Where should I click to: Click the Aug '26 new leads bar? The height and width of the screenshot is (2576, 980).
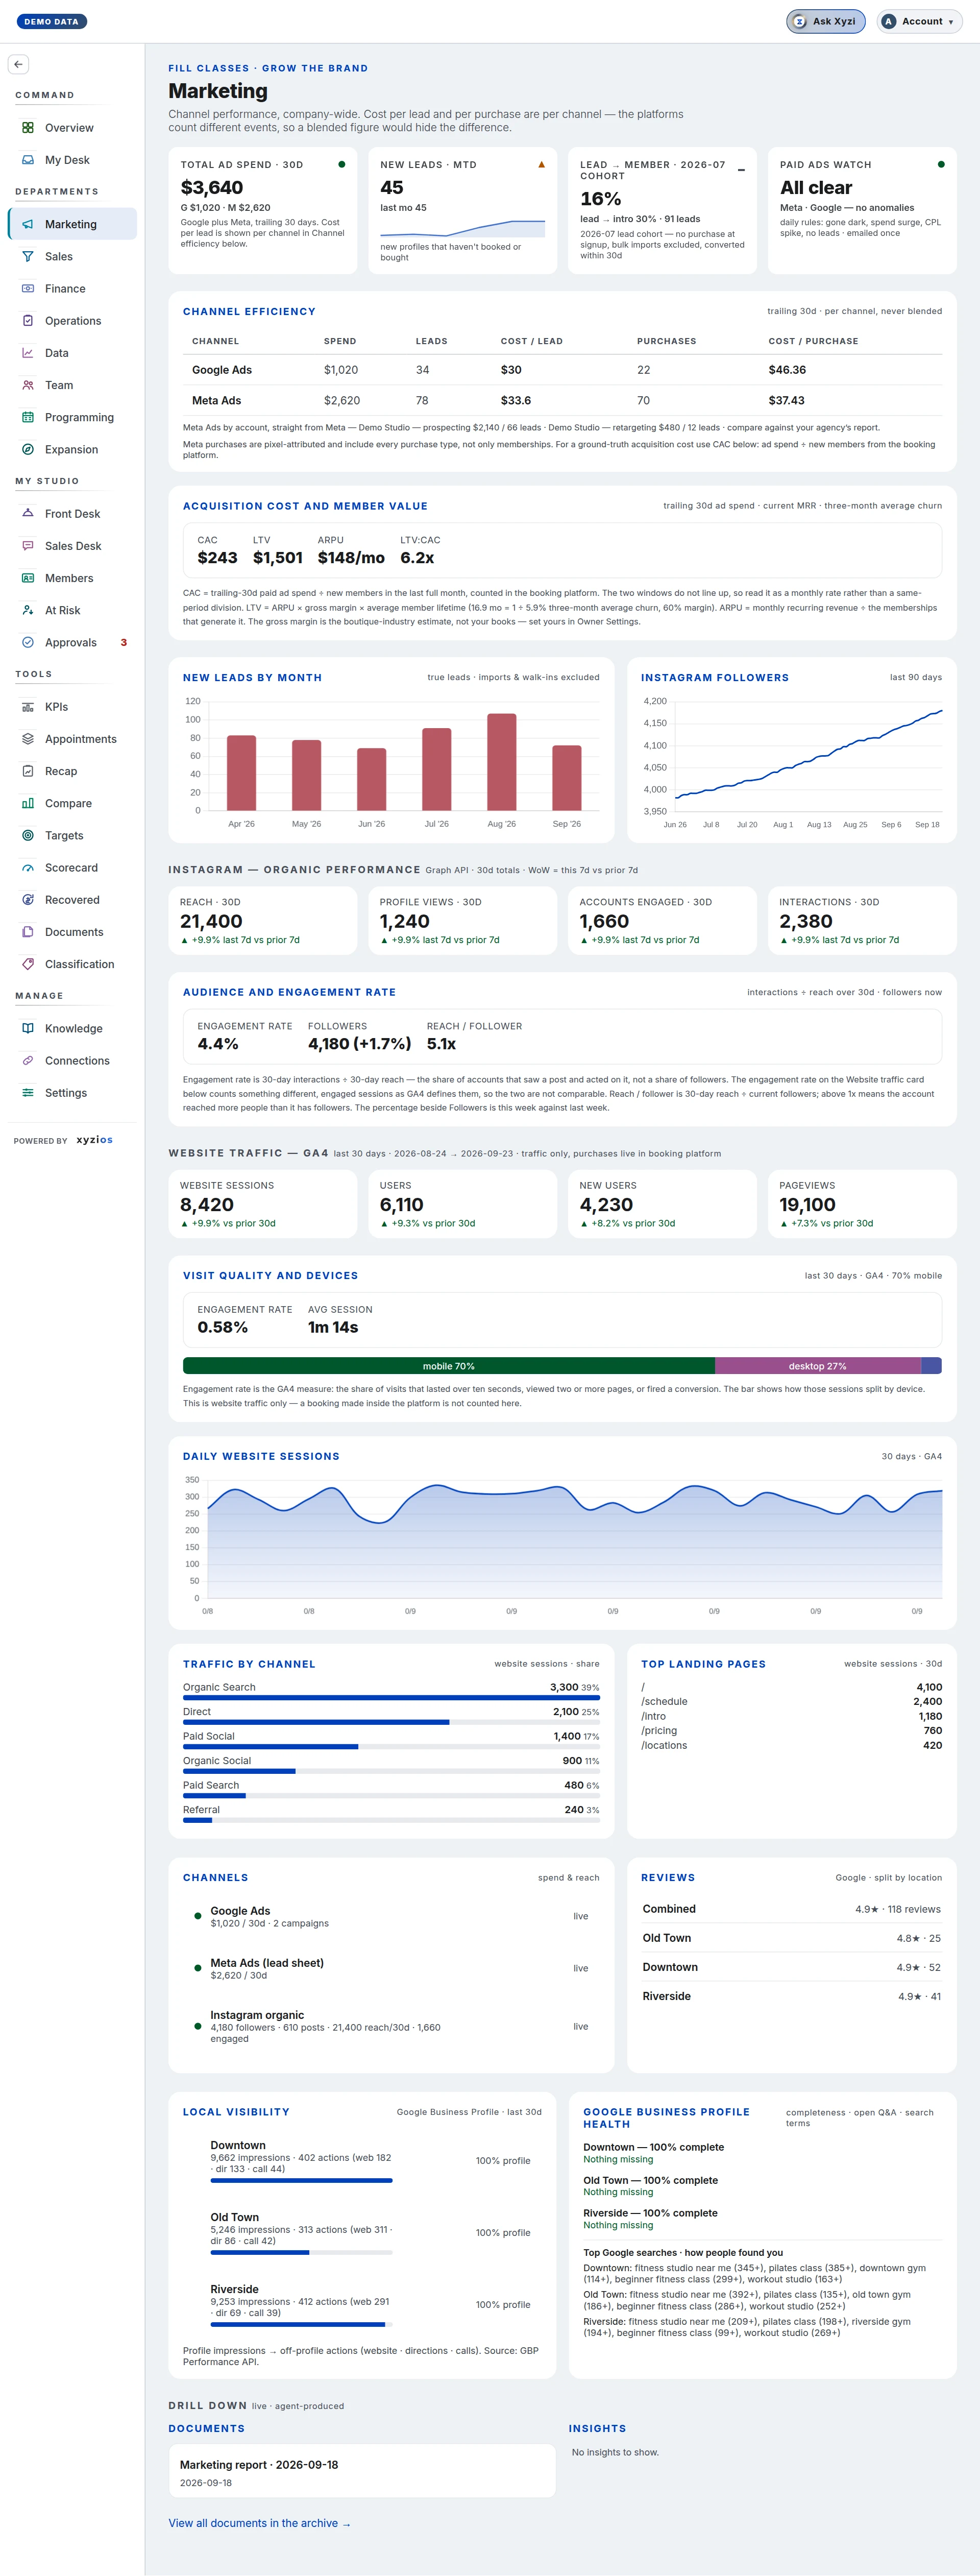point(501,761)
